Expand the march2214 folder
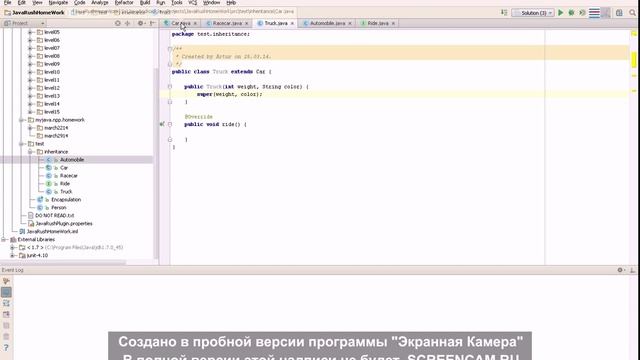 point(30,128)
